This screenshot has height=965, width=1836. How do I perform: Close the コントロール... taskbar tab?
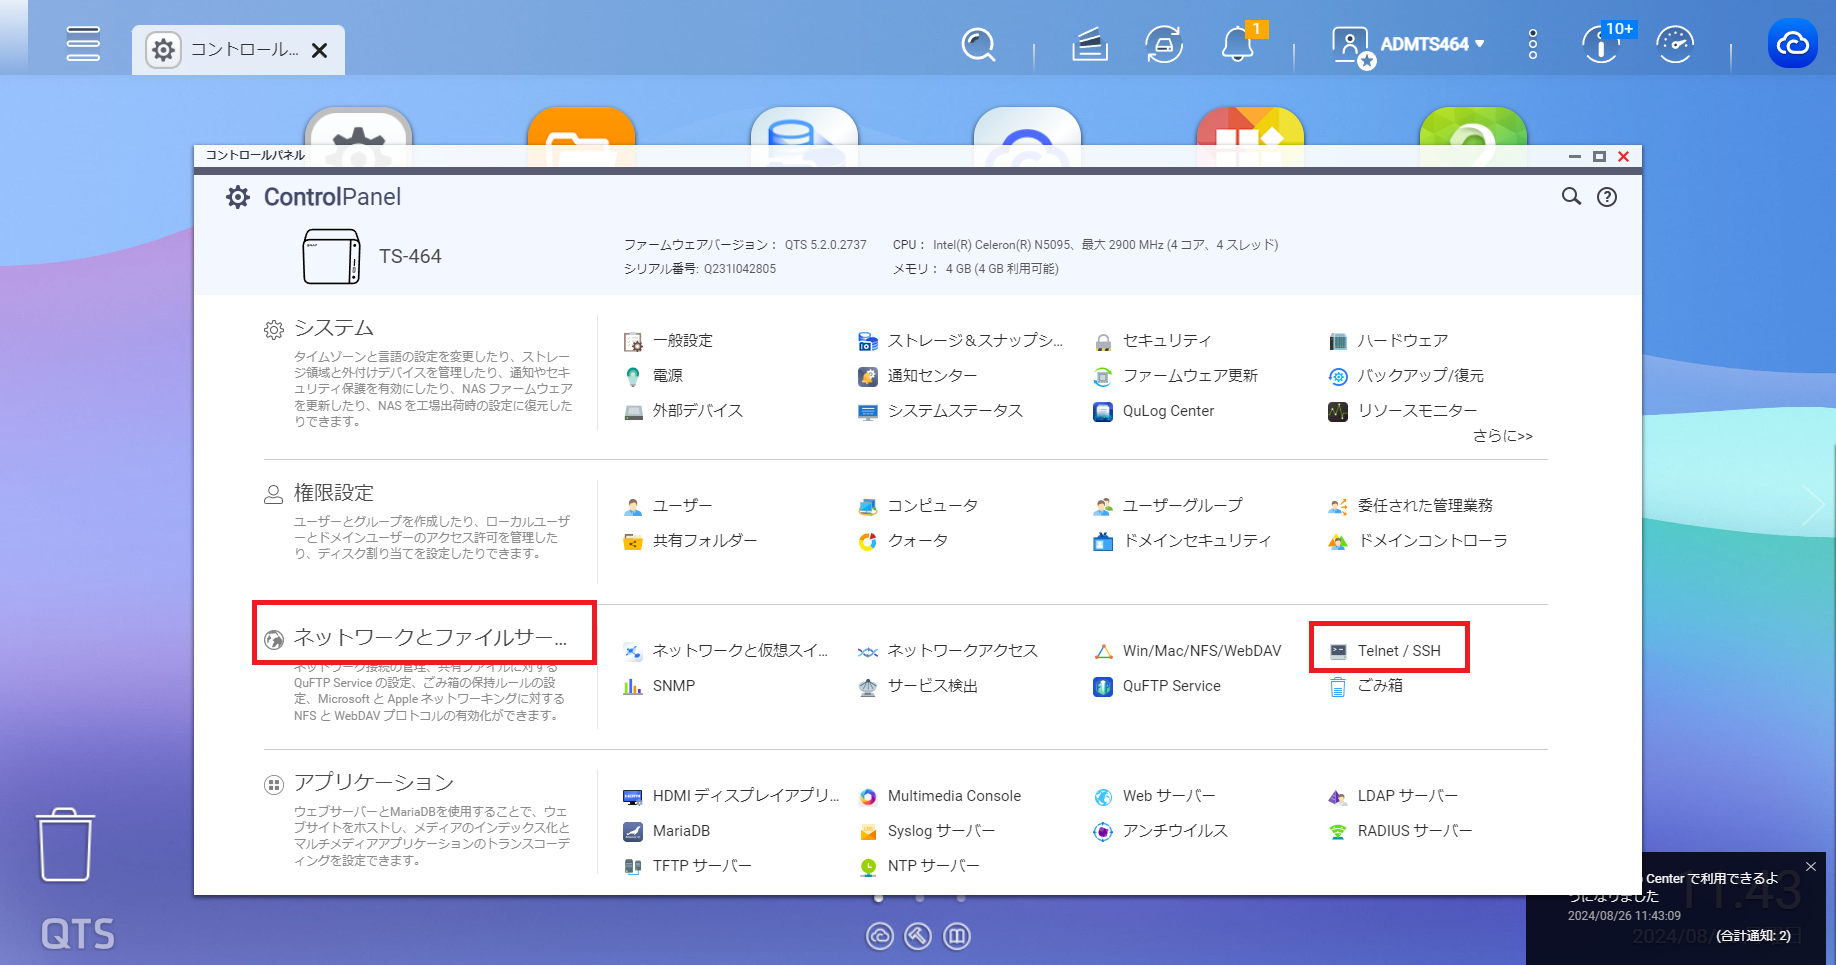[320, 50]
